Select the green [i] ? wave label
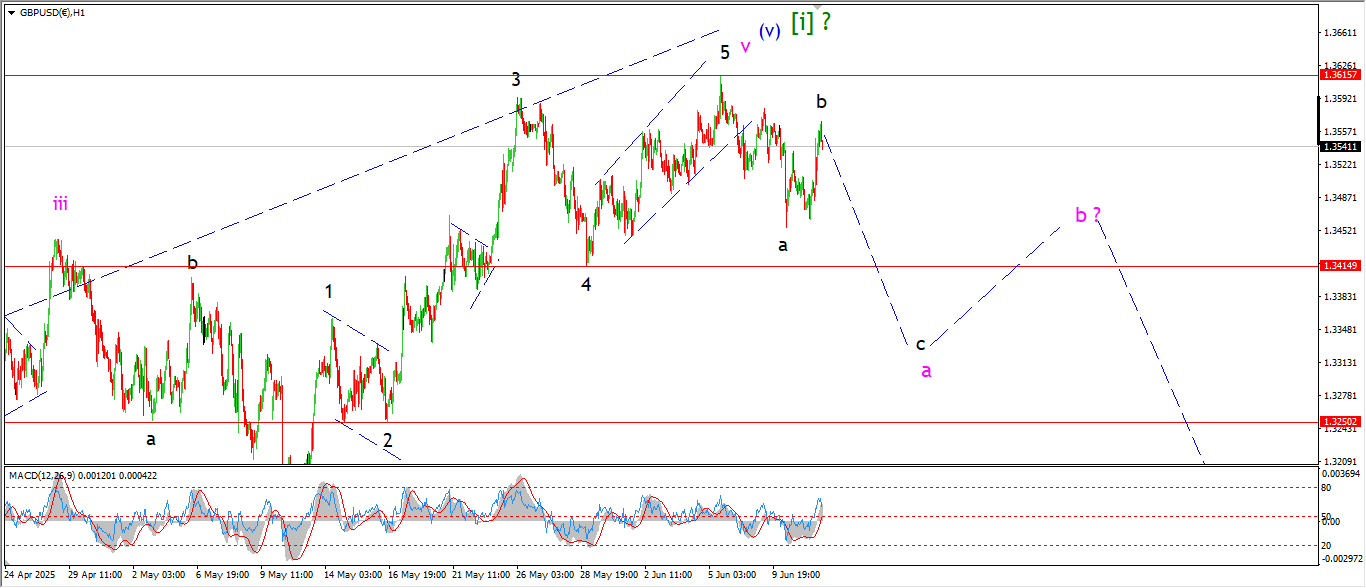Screen dimensions: 1366x588 (811, 23)
